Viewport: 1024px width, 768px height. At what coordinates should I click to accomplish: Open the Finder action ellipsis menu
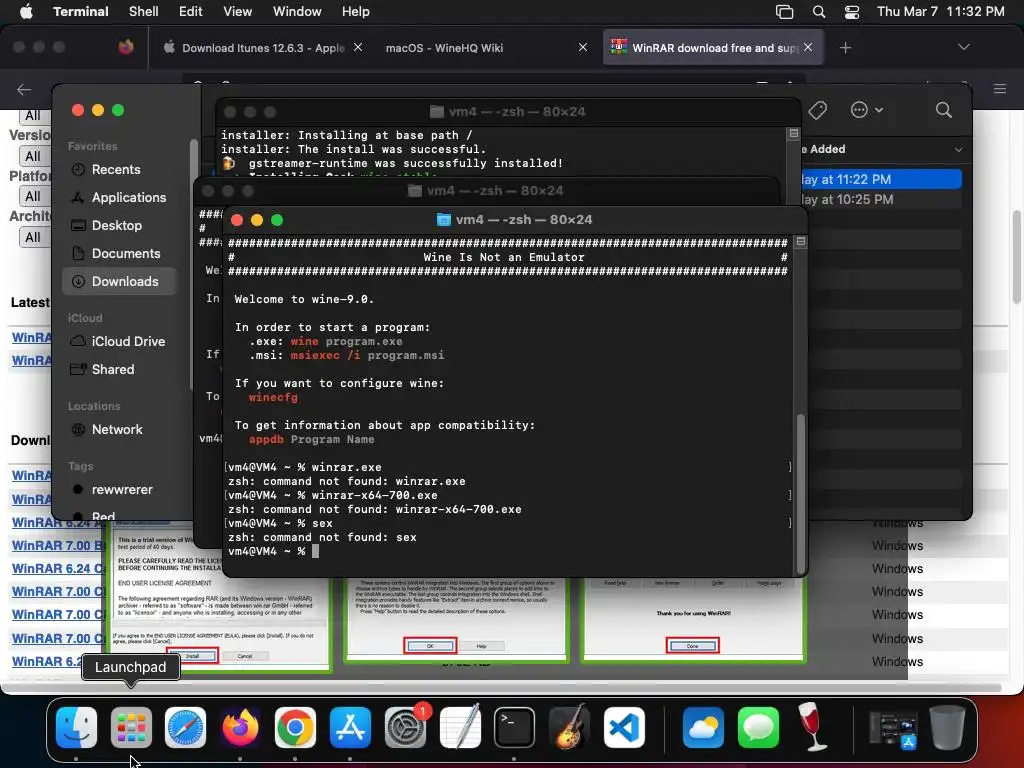coord(866,110)
